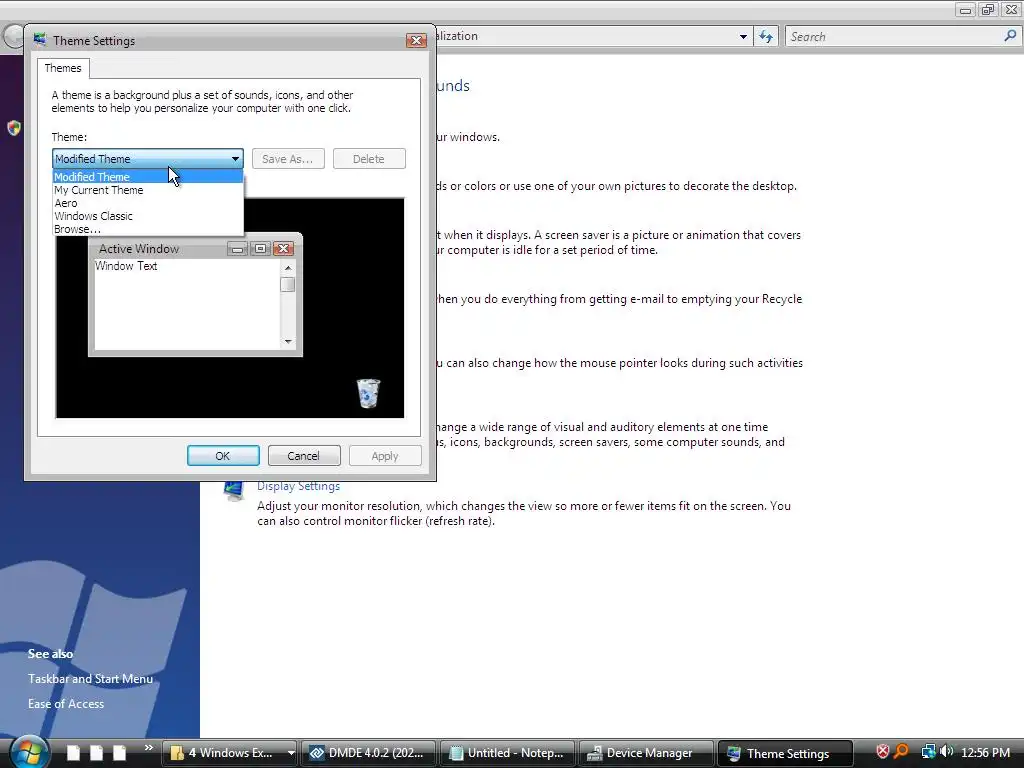This screenshot has height=768, width=1024.
Task: Close the Theme Settings dialog
Action: [416, 40]
